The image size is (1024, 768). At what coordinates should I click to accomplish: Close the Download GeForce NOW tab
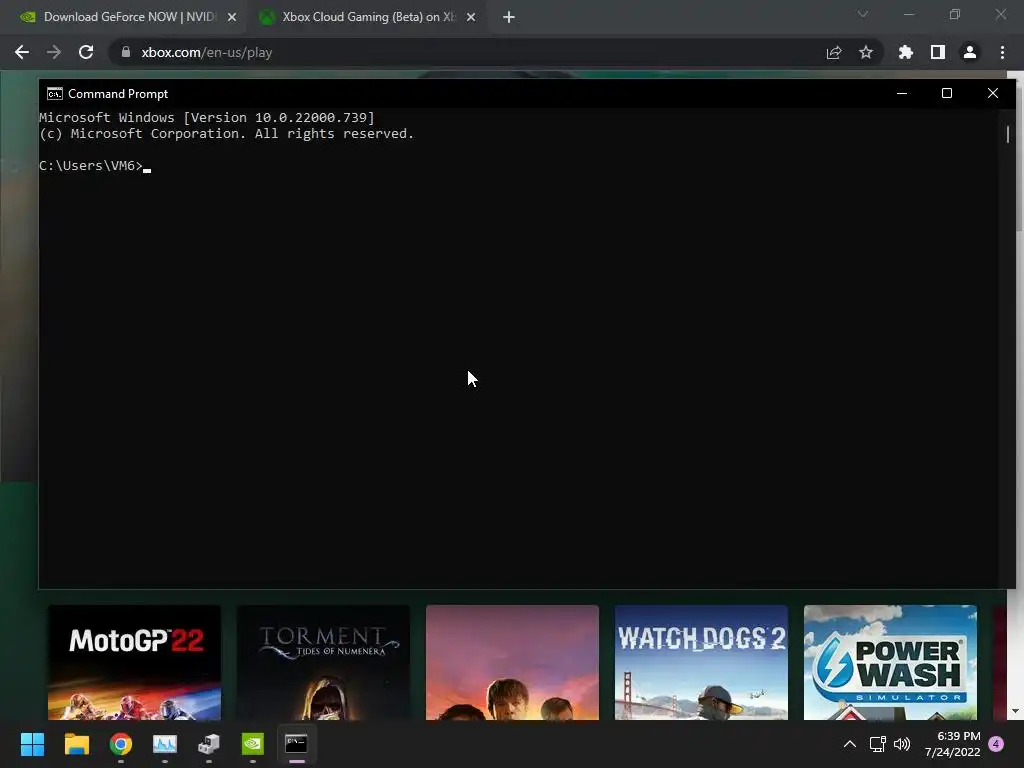pos(232,17)
